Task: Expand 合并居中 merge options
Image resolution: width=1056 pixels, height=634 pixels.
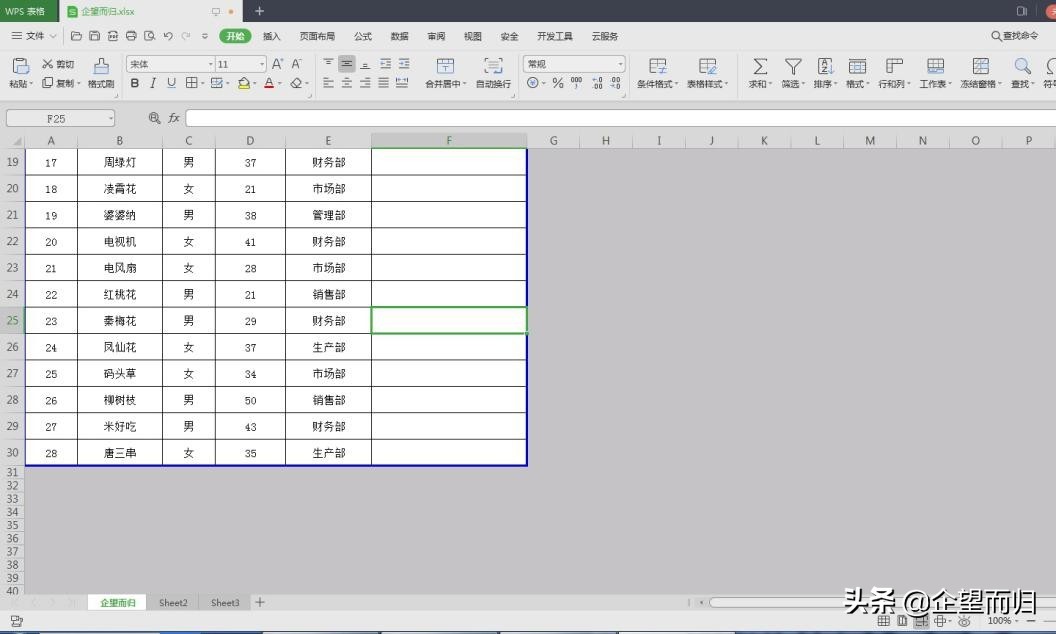Action: coord(464,84)
